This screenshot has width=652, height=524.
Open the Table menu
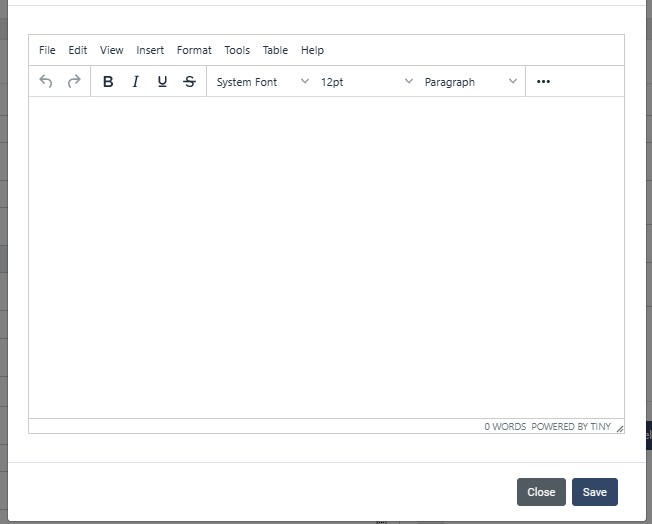275,50
